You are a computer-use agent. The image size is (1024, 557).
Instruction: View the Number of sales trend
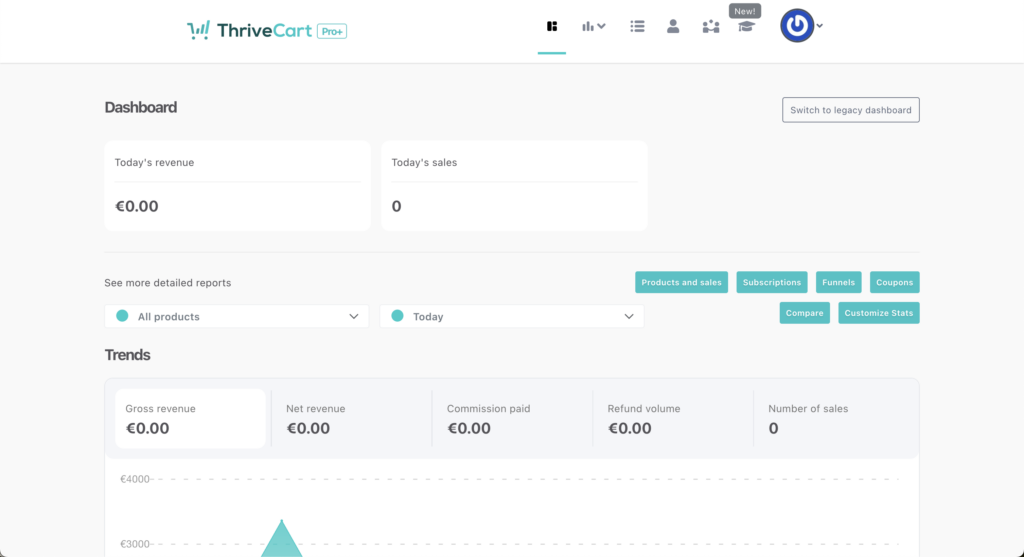point(834,418)
